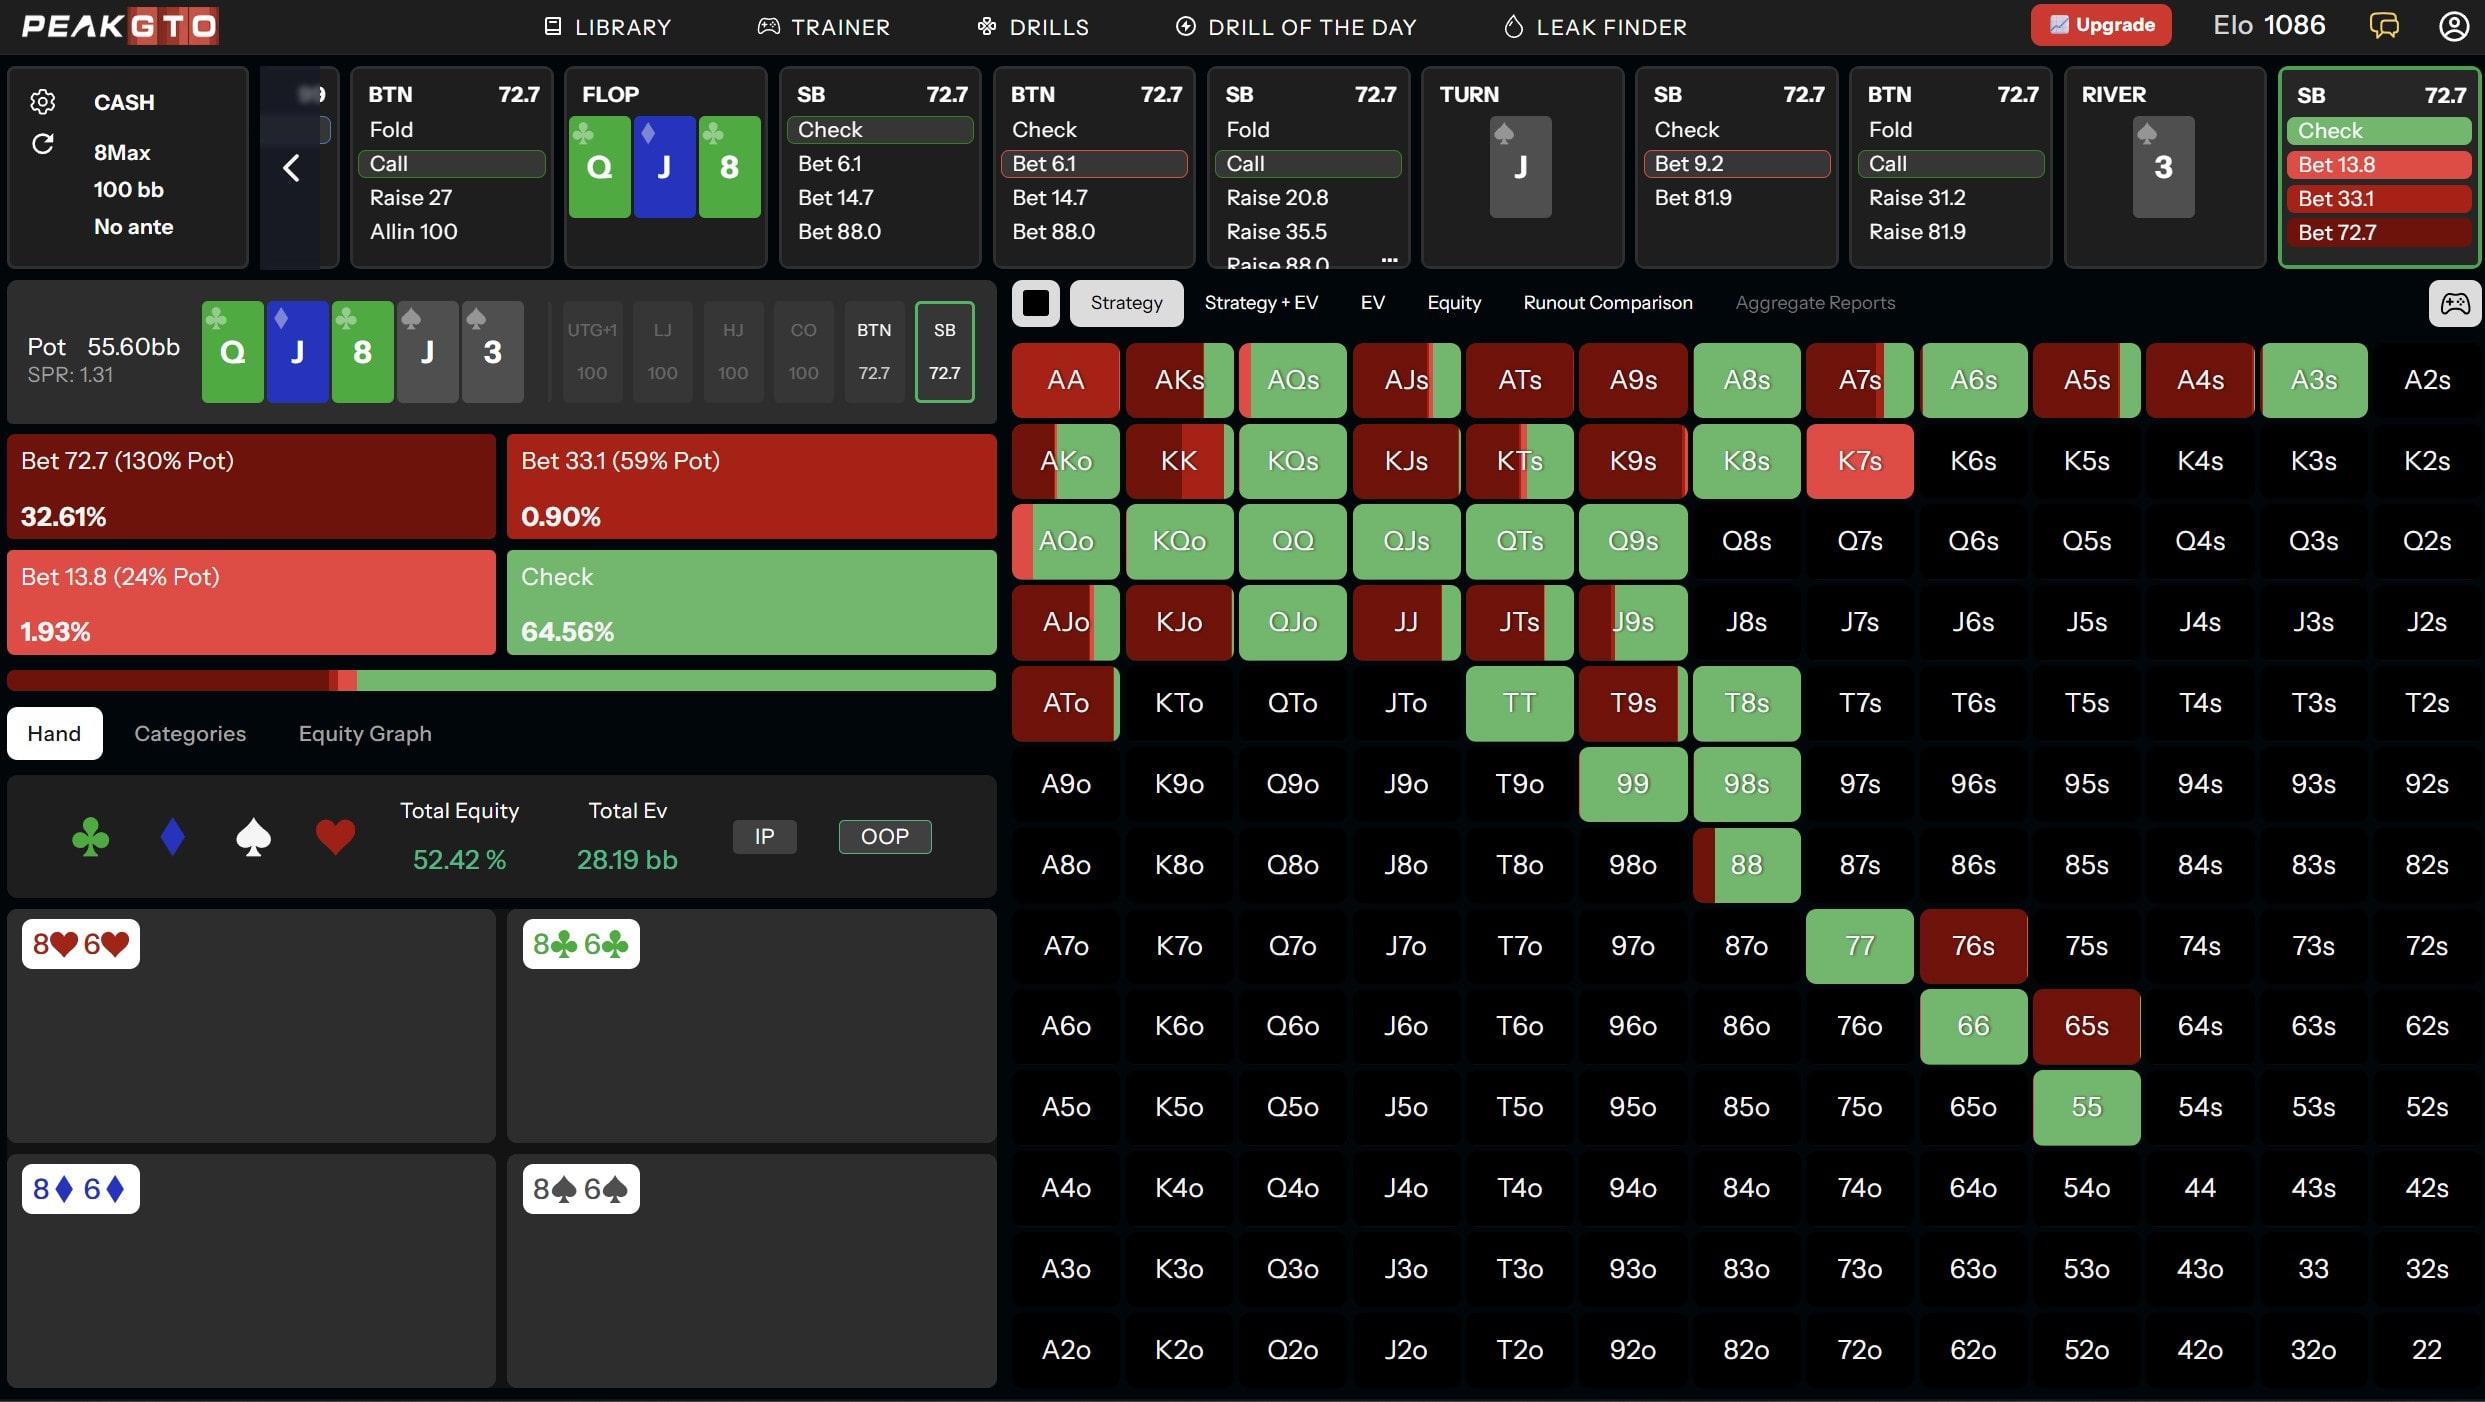Filter by the blue diamond suit

pos(173,838)
